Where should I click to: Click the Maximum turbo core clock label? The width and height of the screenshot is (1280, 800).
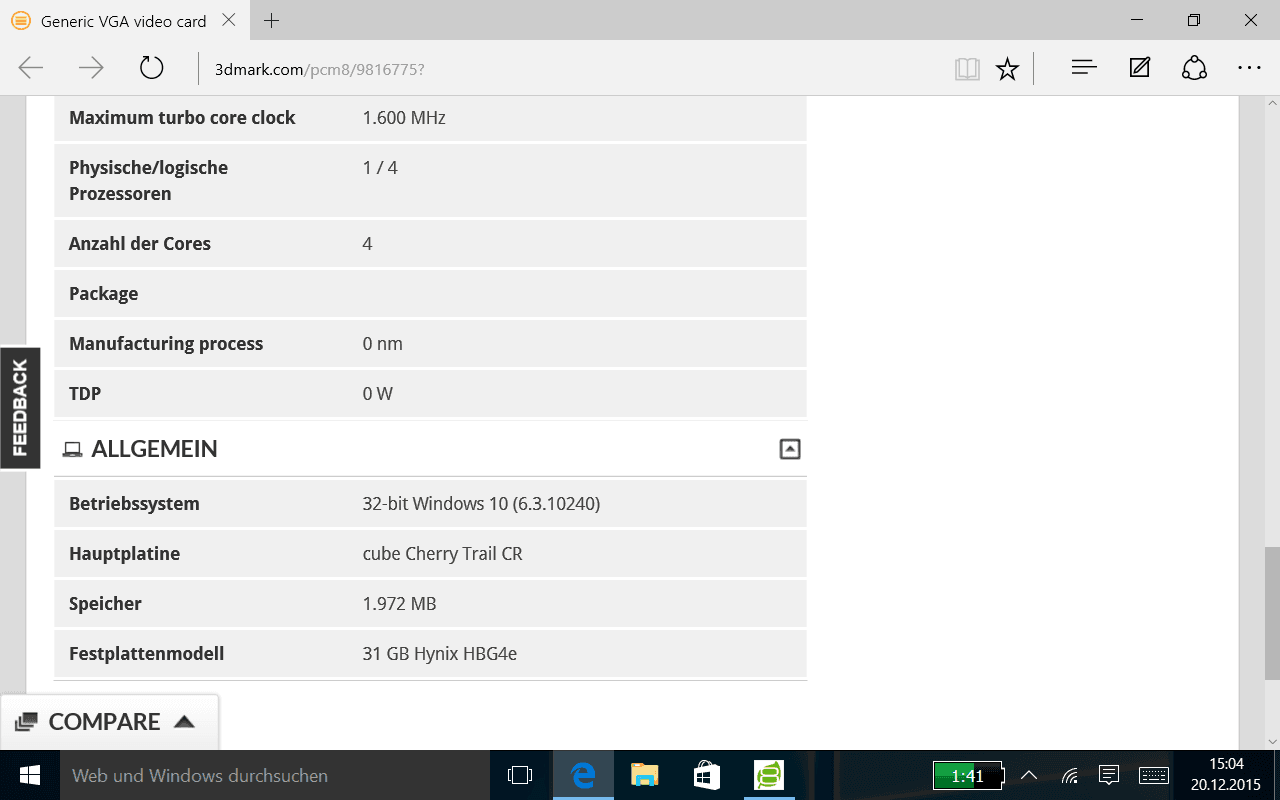tap(182, 118)
